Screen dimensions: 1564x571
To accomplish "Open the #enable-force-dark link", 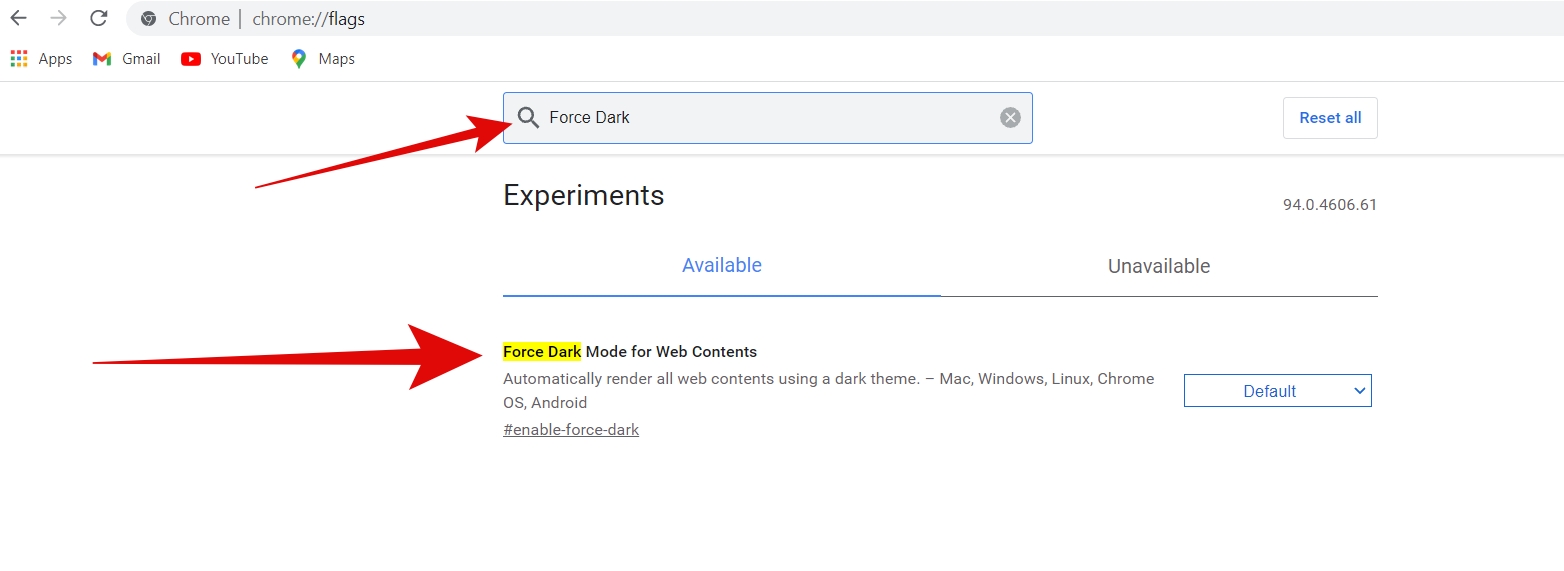I will (571, 430).
